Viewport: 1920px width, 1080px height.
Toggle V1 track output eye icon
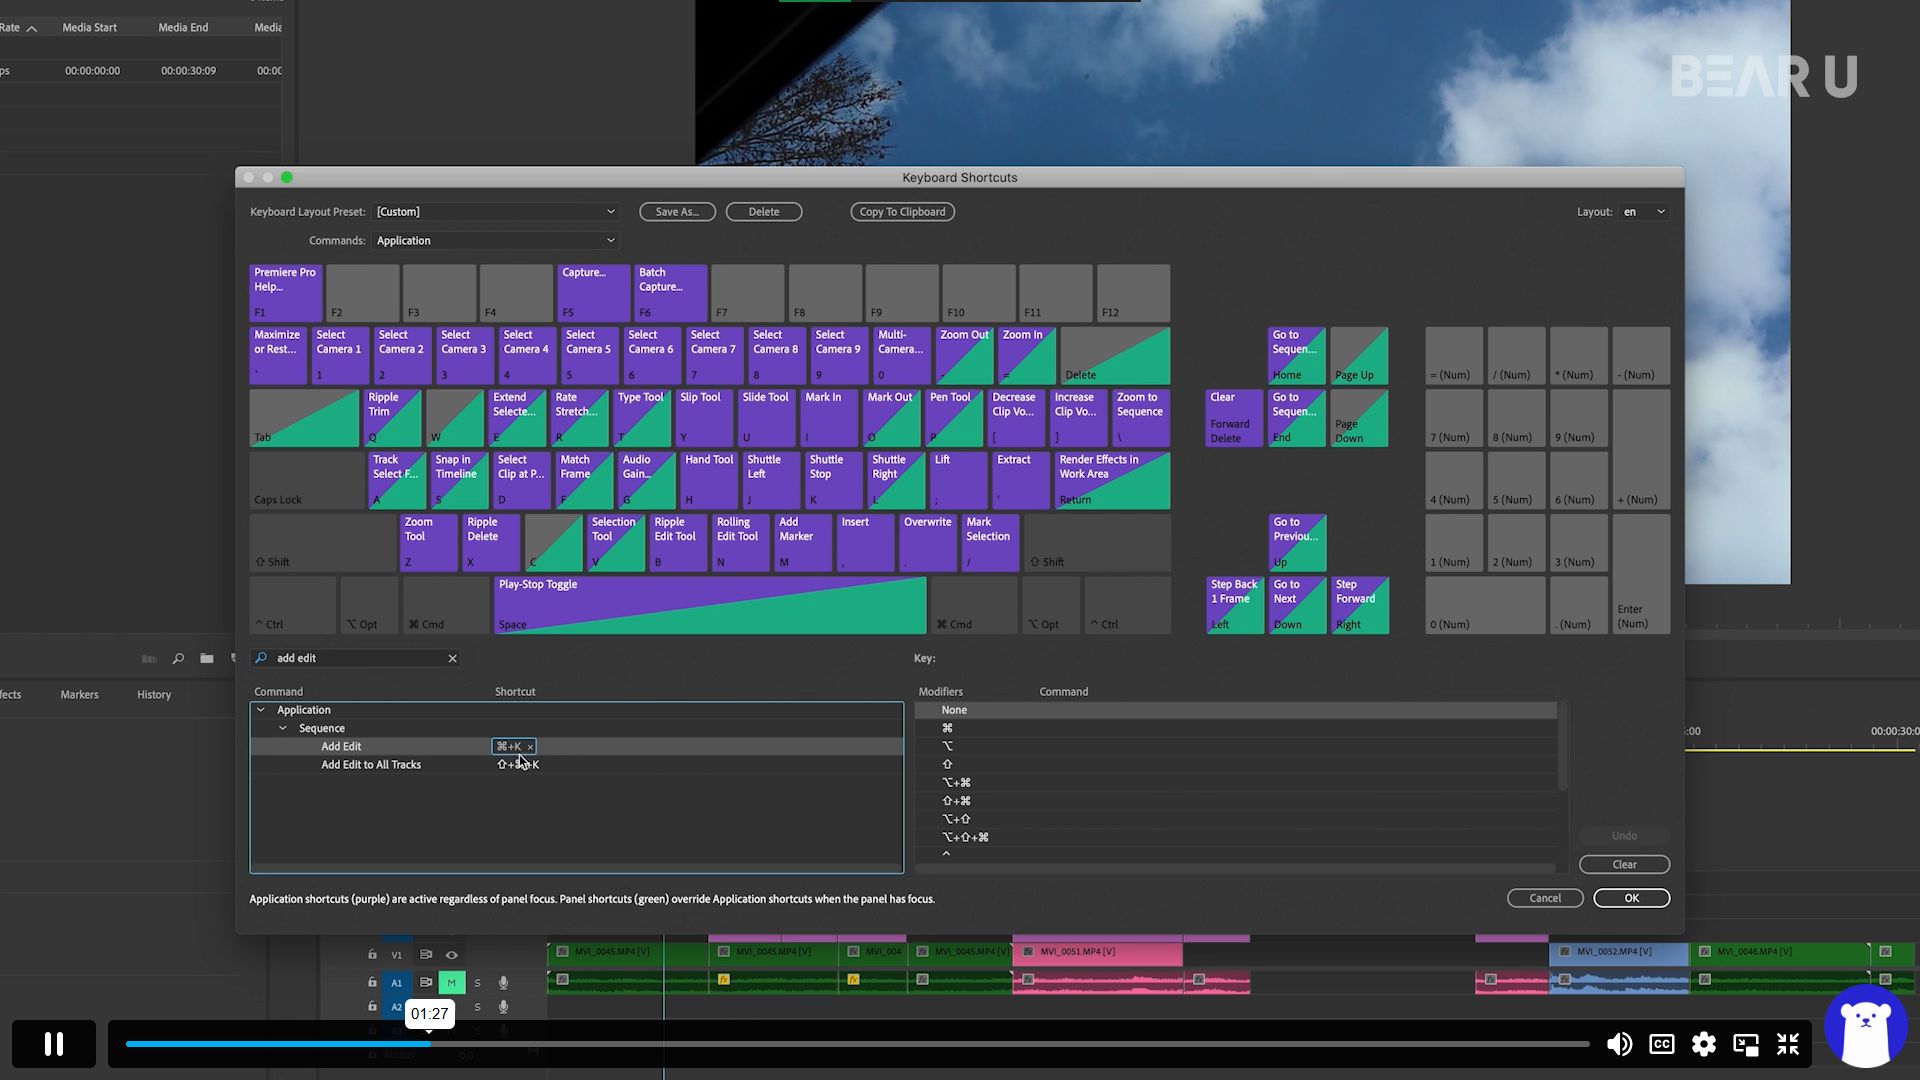[x=451, y=955]
